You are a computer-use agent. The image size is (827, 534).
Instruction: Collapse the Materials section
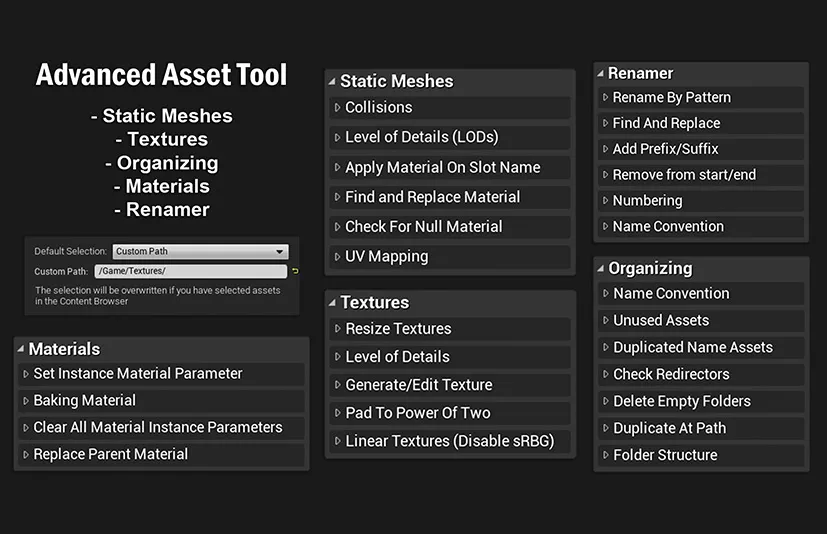tap(21, 349)
